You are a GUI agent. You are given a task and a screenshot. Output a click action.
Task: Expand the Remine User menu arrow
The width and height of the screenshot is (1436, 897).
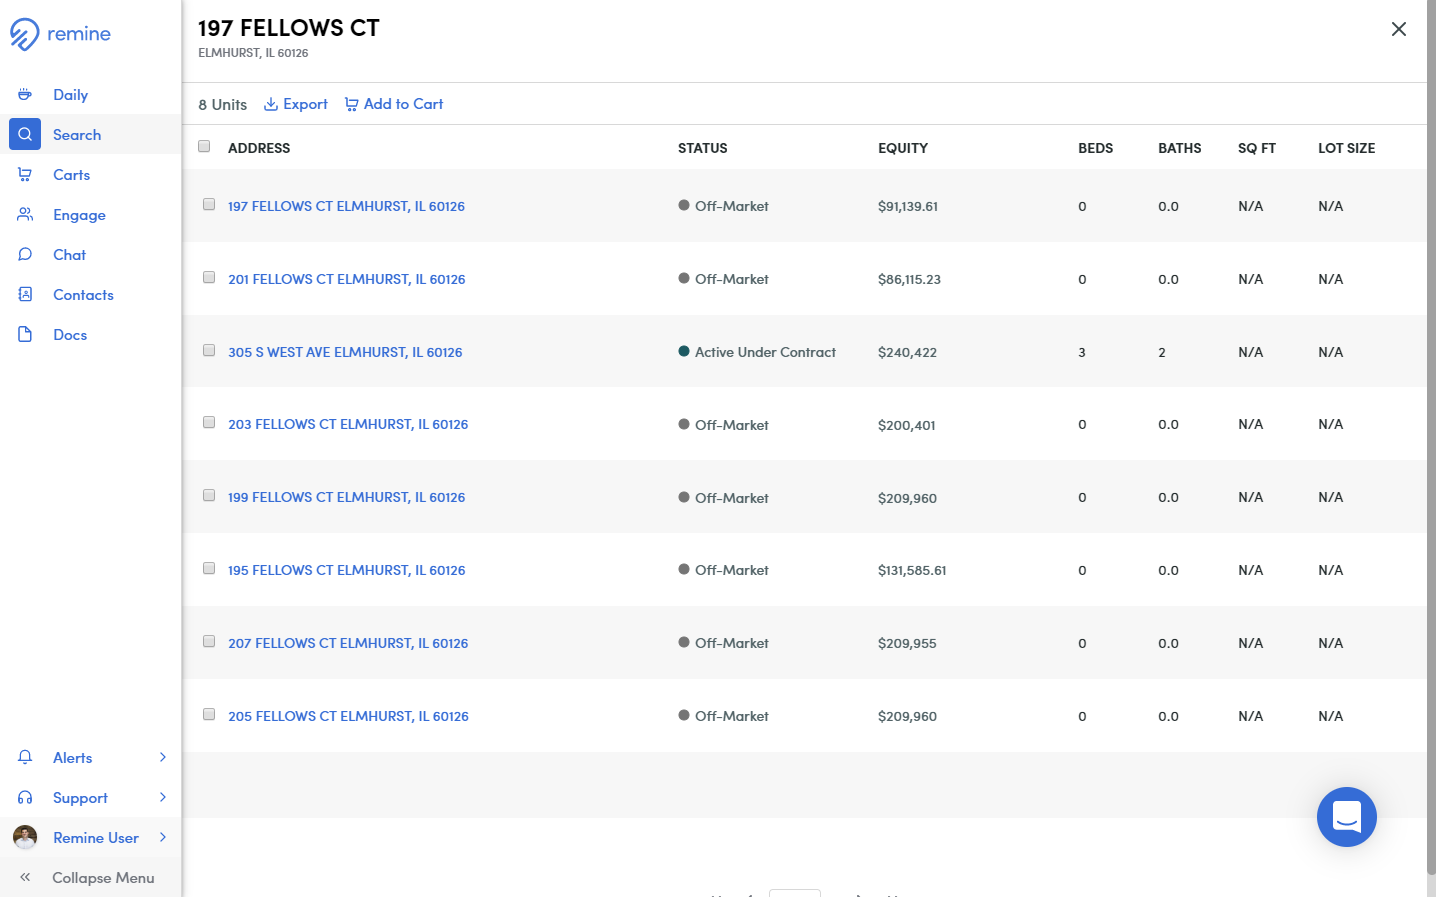pos(163,838)
